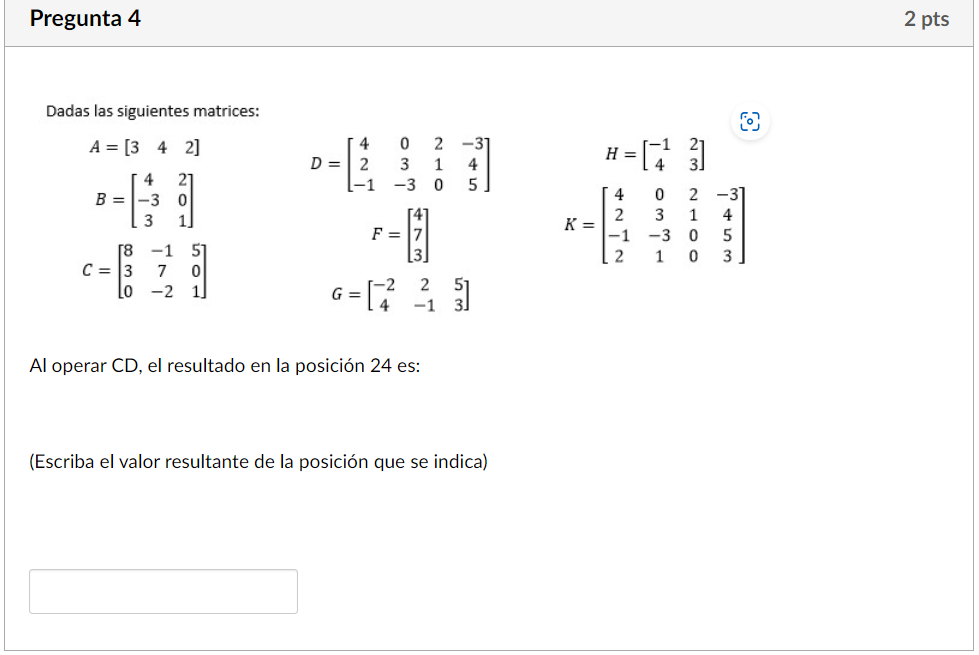The image size is (979, 655).
Task: Click inside the empty response field
Action: 164,591
